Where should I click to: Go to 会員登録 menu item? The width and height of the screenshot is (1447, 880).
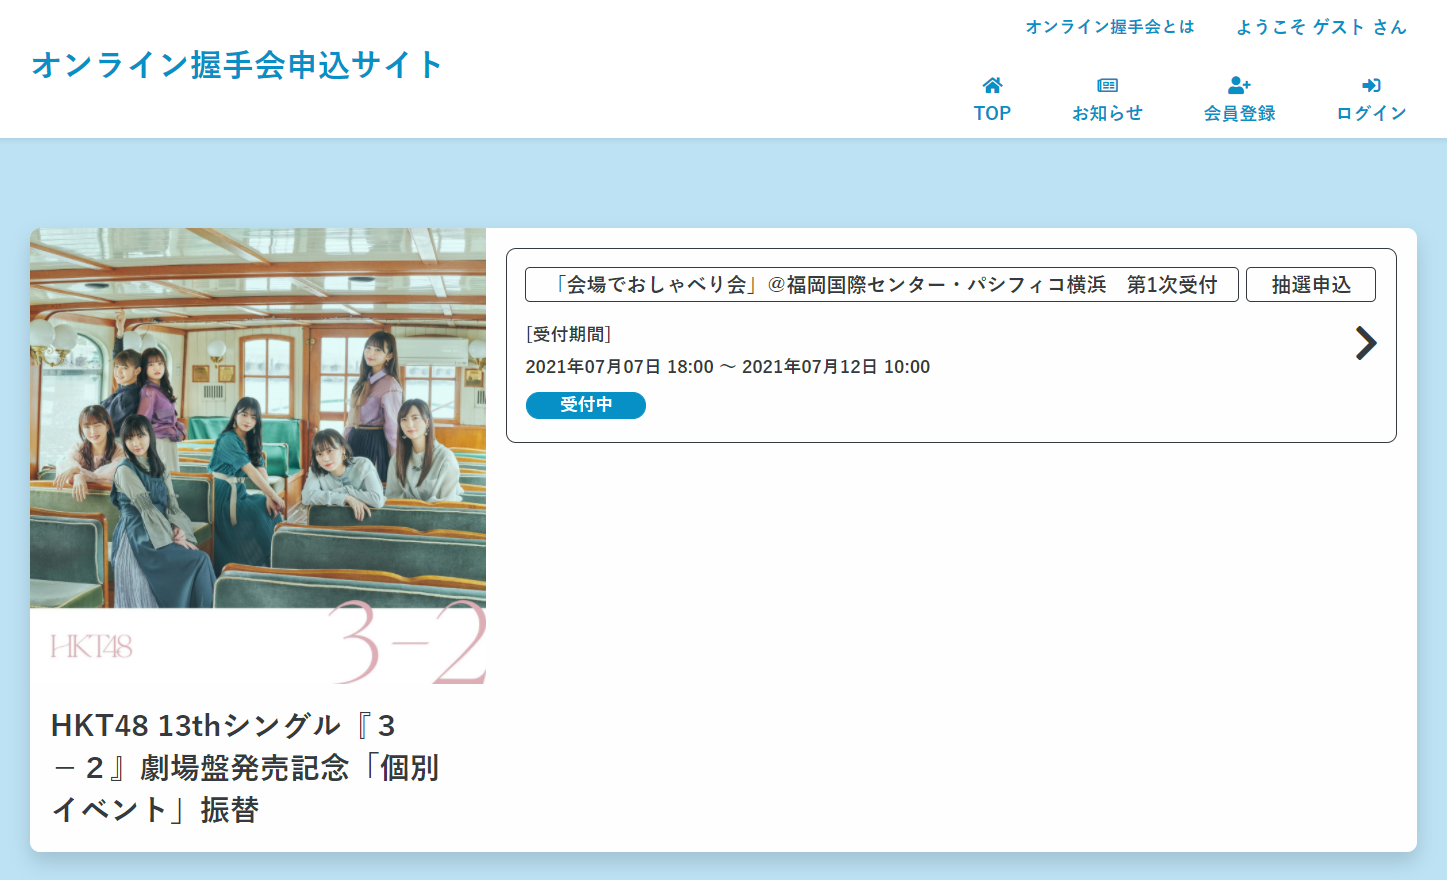click(x=1239, y=100)
